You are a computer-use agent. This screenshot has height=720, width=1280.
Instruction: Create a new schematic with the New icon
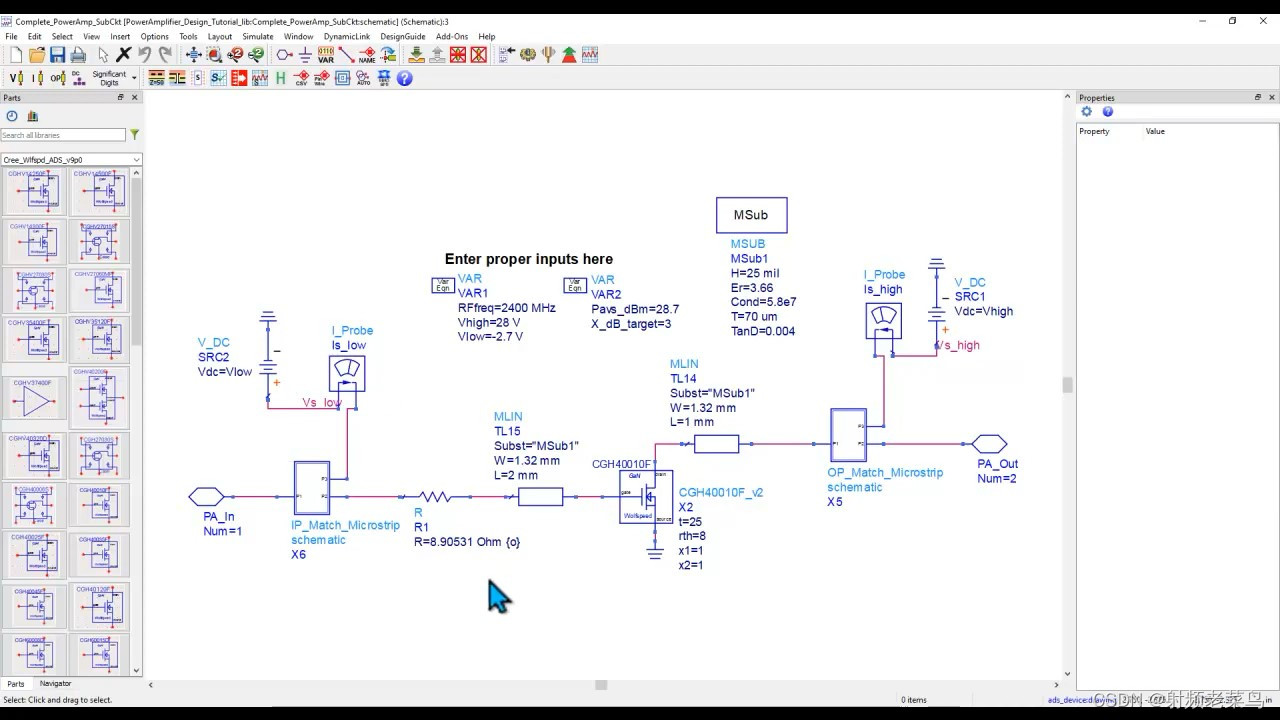pos(16,55)
